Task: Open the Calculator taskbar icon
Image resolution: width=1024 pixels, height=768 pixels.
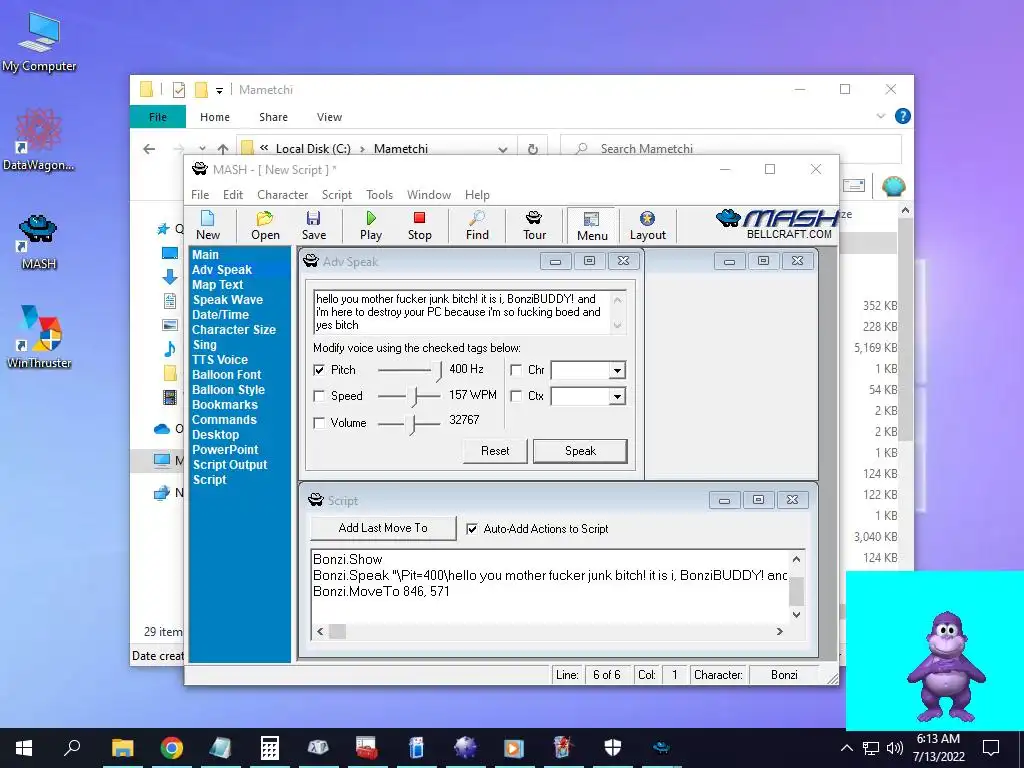Action: pos(270,748)
